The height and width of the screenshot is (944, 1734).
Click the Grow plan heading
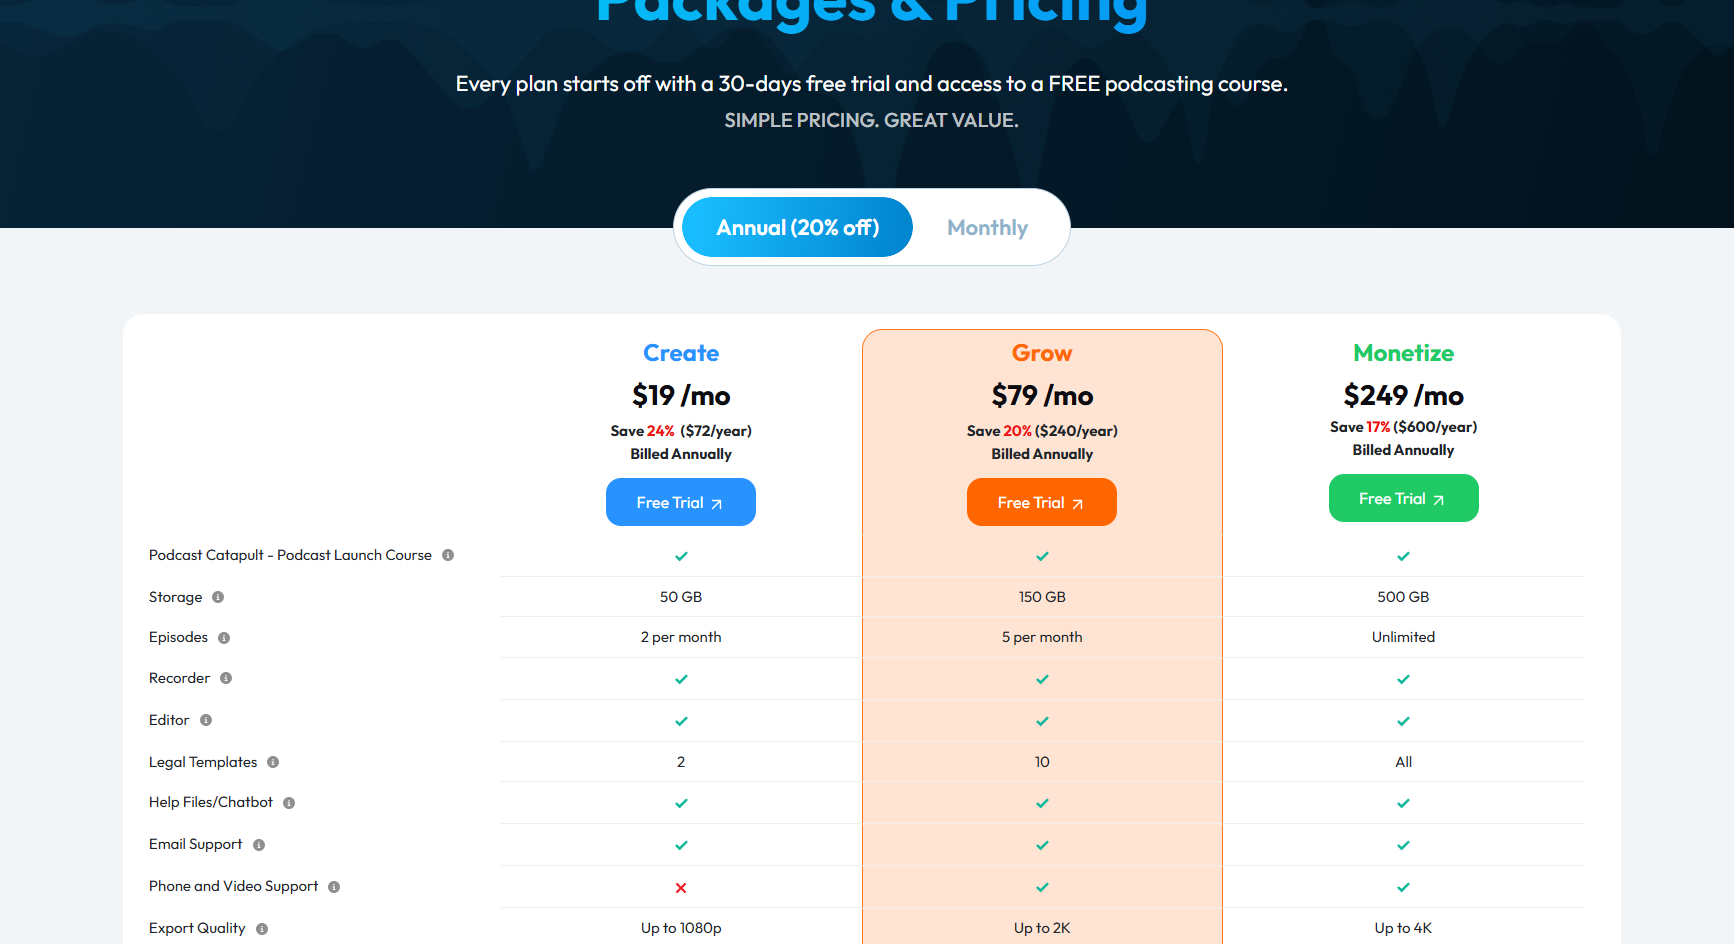click(1042, 353)
